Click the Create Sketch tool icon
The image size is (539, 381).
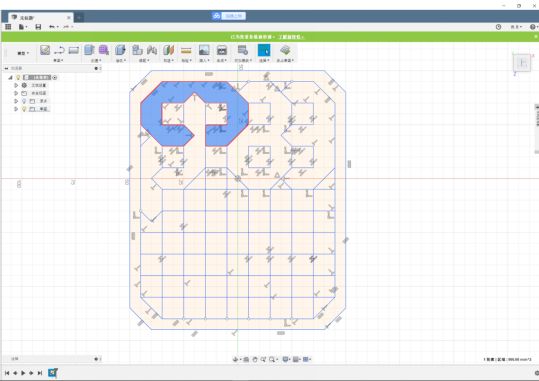[x=45, y=50]
